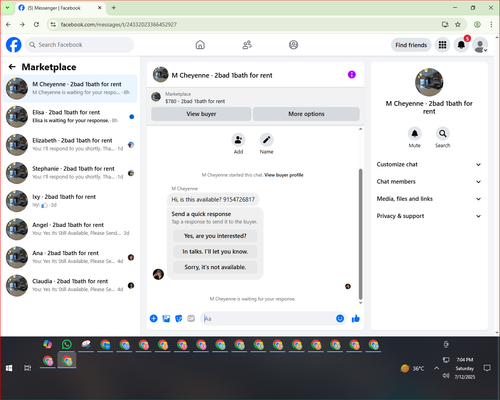
Task: Click the attach photo icon in composer
Action: (166, 319)
